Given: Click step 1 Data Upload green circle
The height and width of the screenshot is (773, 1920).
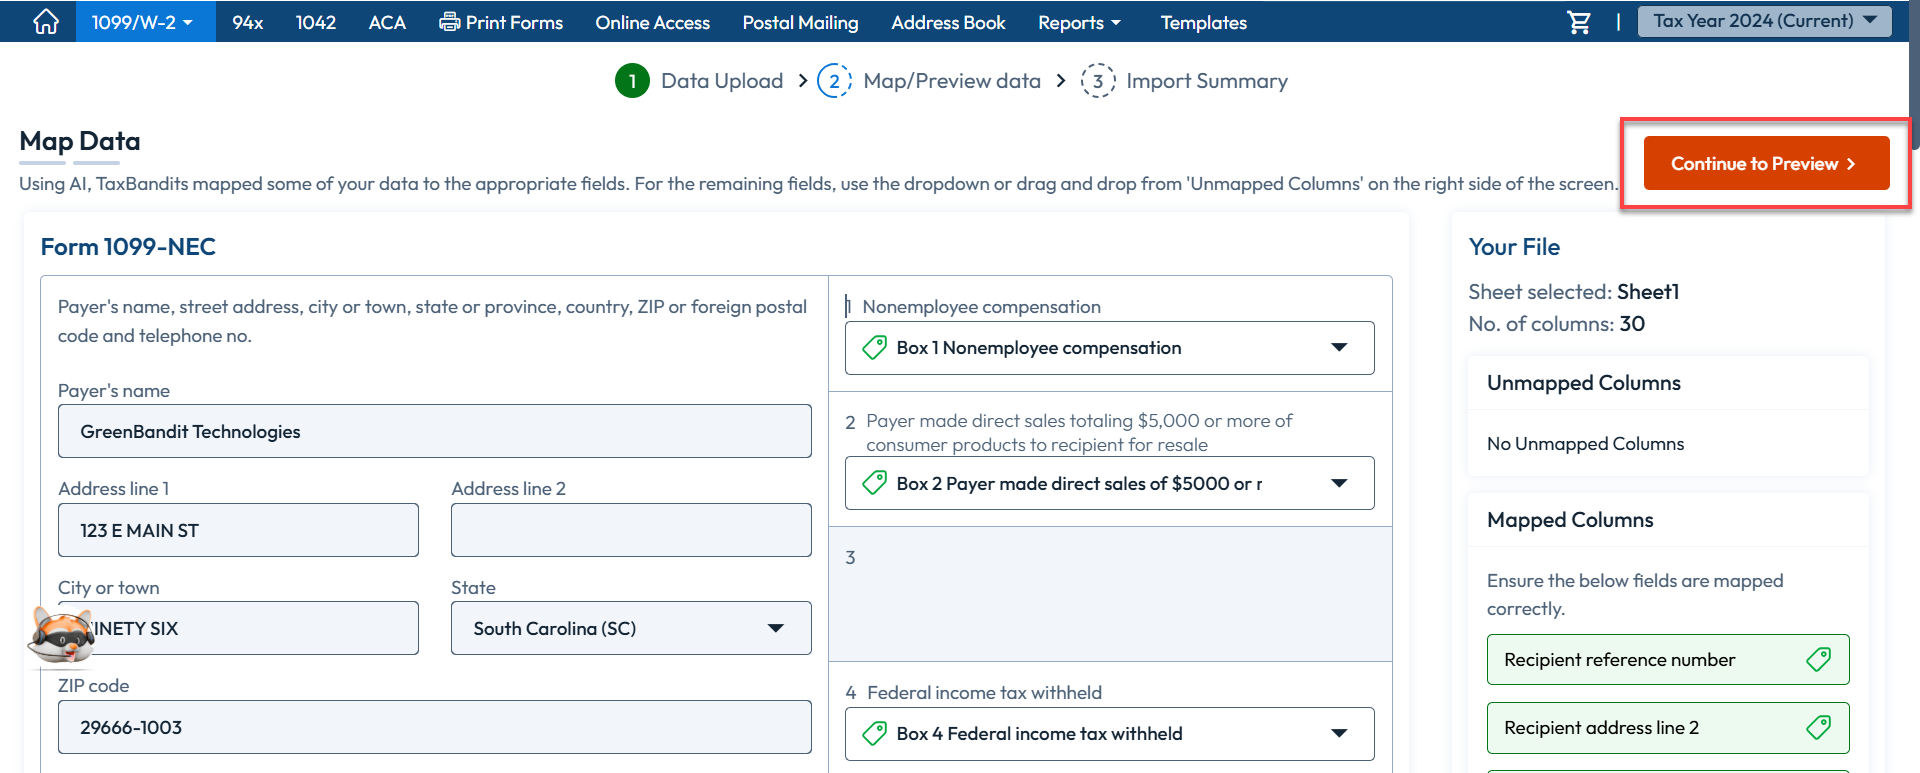Looking at the screenshot, I should [632, 81].
